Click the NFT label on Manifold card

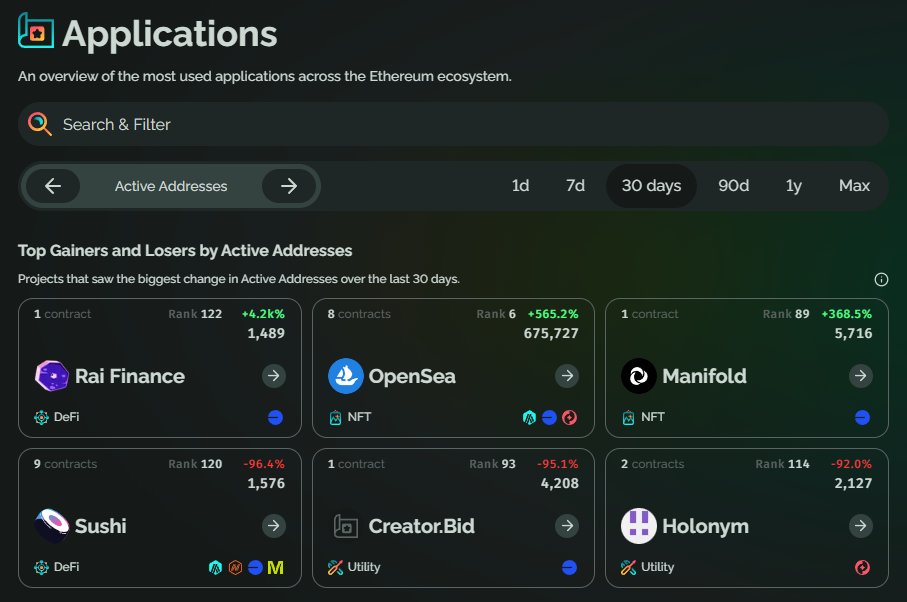652,417
